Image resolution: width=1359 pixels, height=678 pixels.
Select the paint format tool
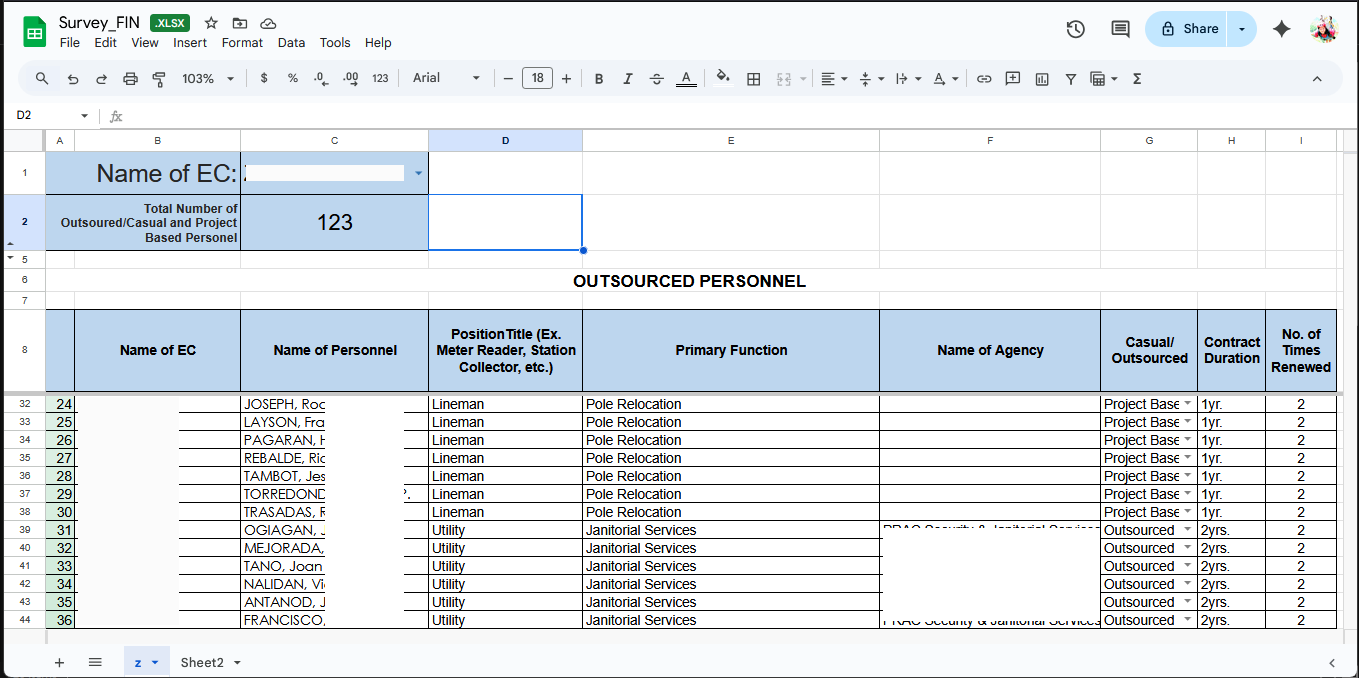pos(158,79)
